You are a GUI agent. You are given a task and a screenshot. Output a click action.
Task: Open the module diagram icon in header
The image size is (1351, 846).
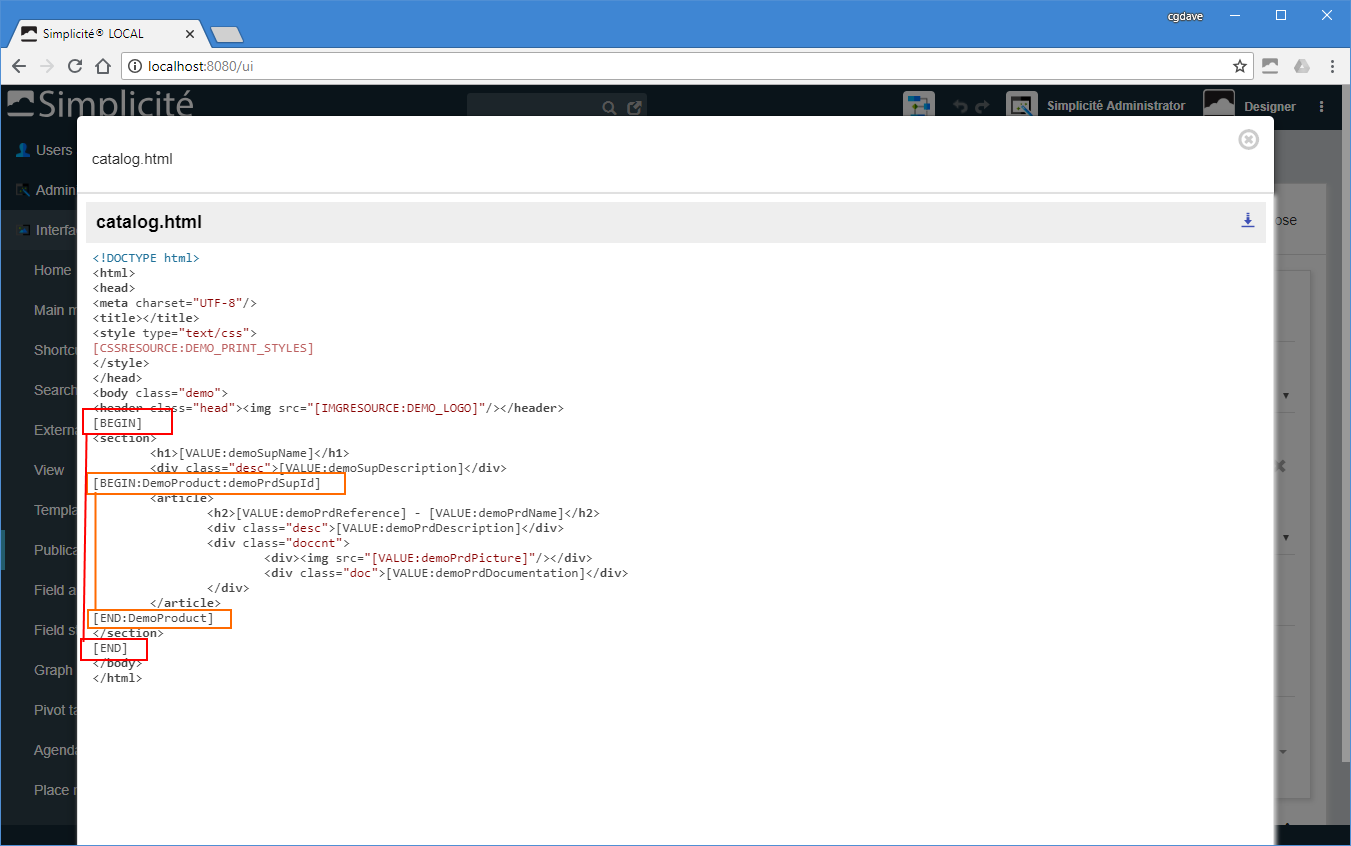918,105
